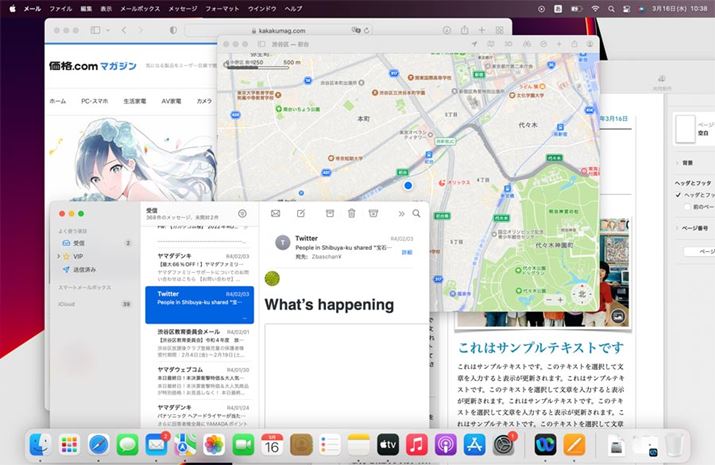The width and height of the screenshot is (715, 465).
Task: Click the PC・スマホ navigation link
Action: (x=94, y=102)
